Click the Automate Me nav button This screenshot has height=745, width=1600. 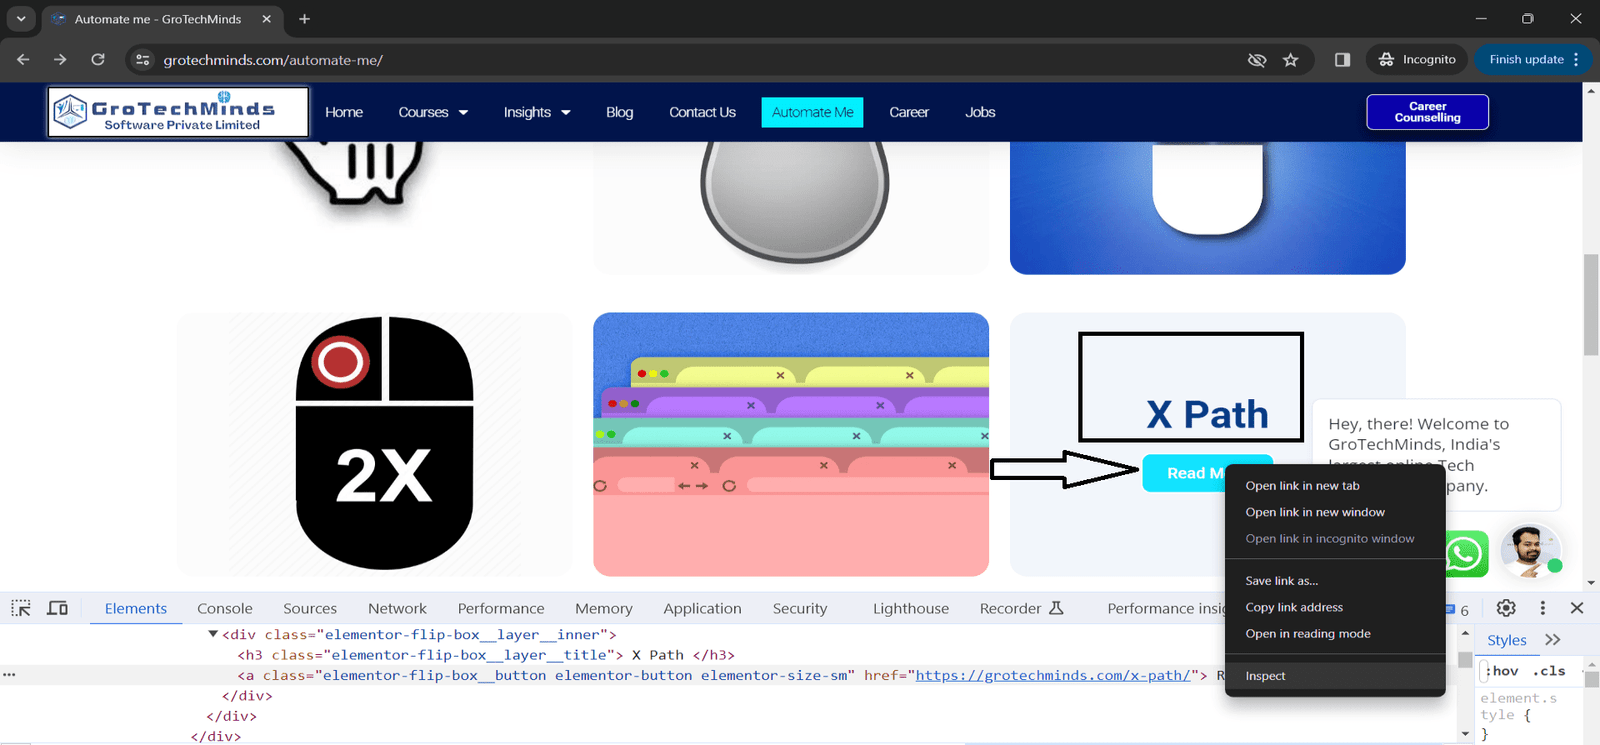click(812, 112)
